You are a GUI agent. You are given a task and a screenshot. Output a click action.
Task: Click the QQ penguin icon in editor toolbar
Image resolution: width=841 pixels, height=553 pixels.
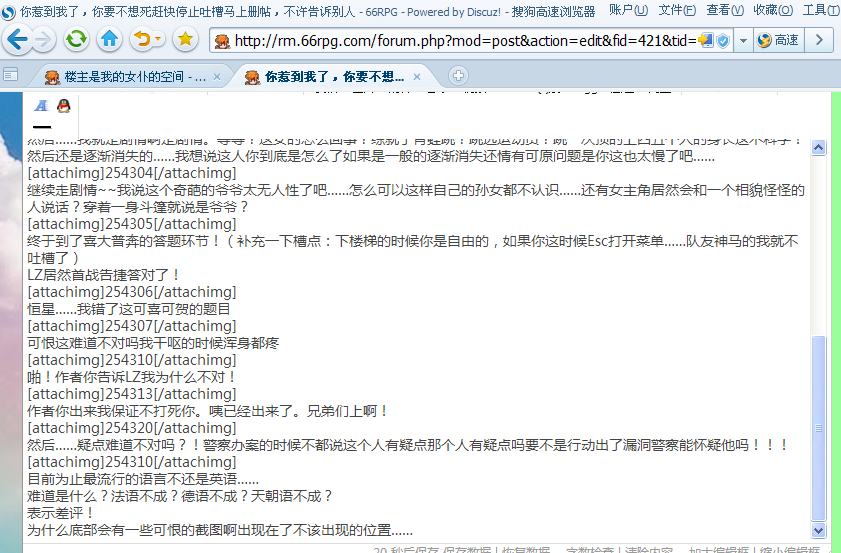click(64, 106)
